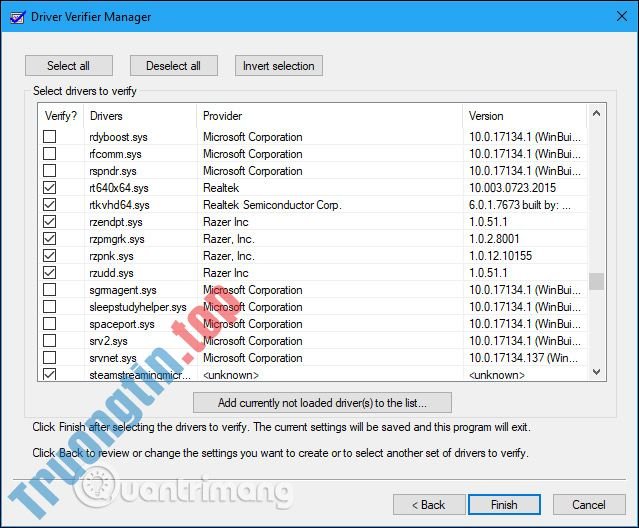Image resolution: width=639 pixels, height=528 pixels.
Task: Check the sgrmagent.sys checkbox
Action: [x=50, y=290]
